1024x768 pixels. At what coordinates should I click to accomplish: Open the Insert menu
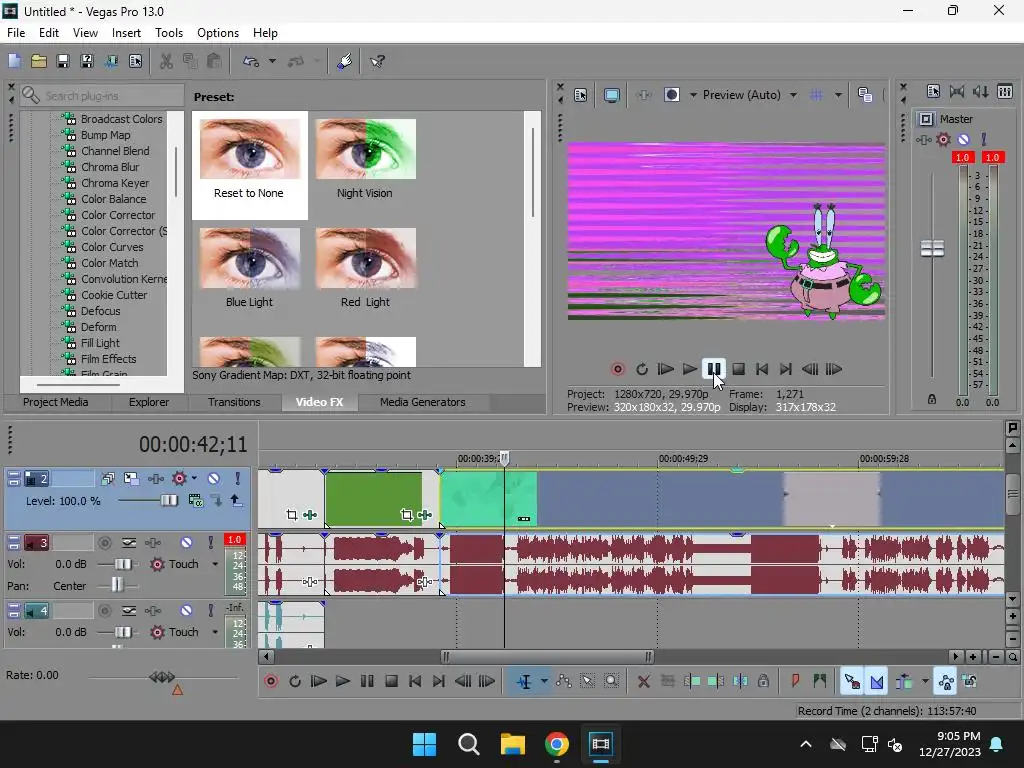pyautogui.click(x=126, y=33)
